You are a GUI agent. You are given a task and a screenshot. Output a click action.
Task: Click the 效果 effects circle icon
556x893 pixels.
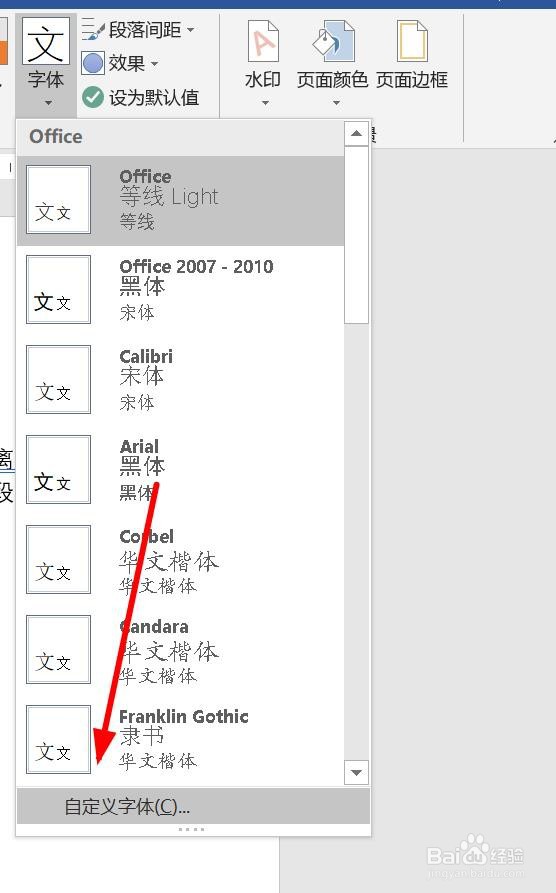[x=93, y=63]
